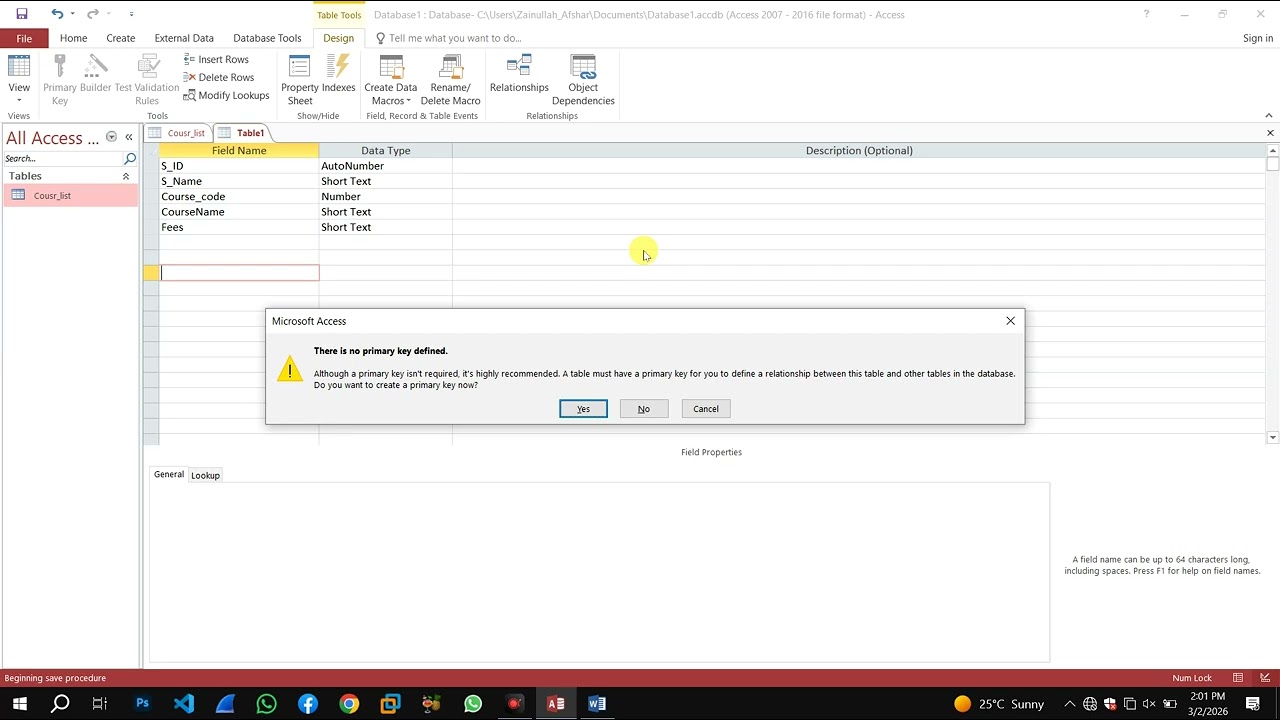The width and height of the screenshot is (1280, 720).
Task: Click the empty active field name cell
Action: [239, 273]
